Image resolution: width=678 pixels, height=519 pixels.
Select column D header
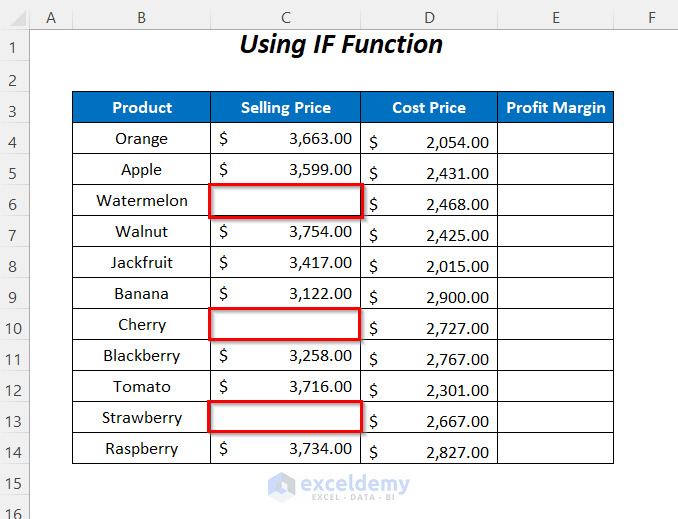click(x=429, y=18)
